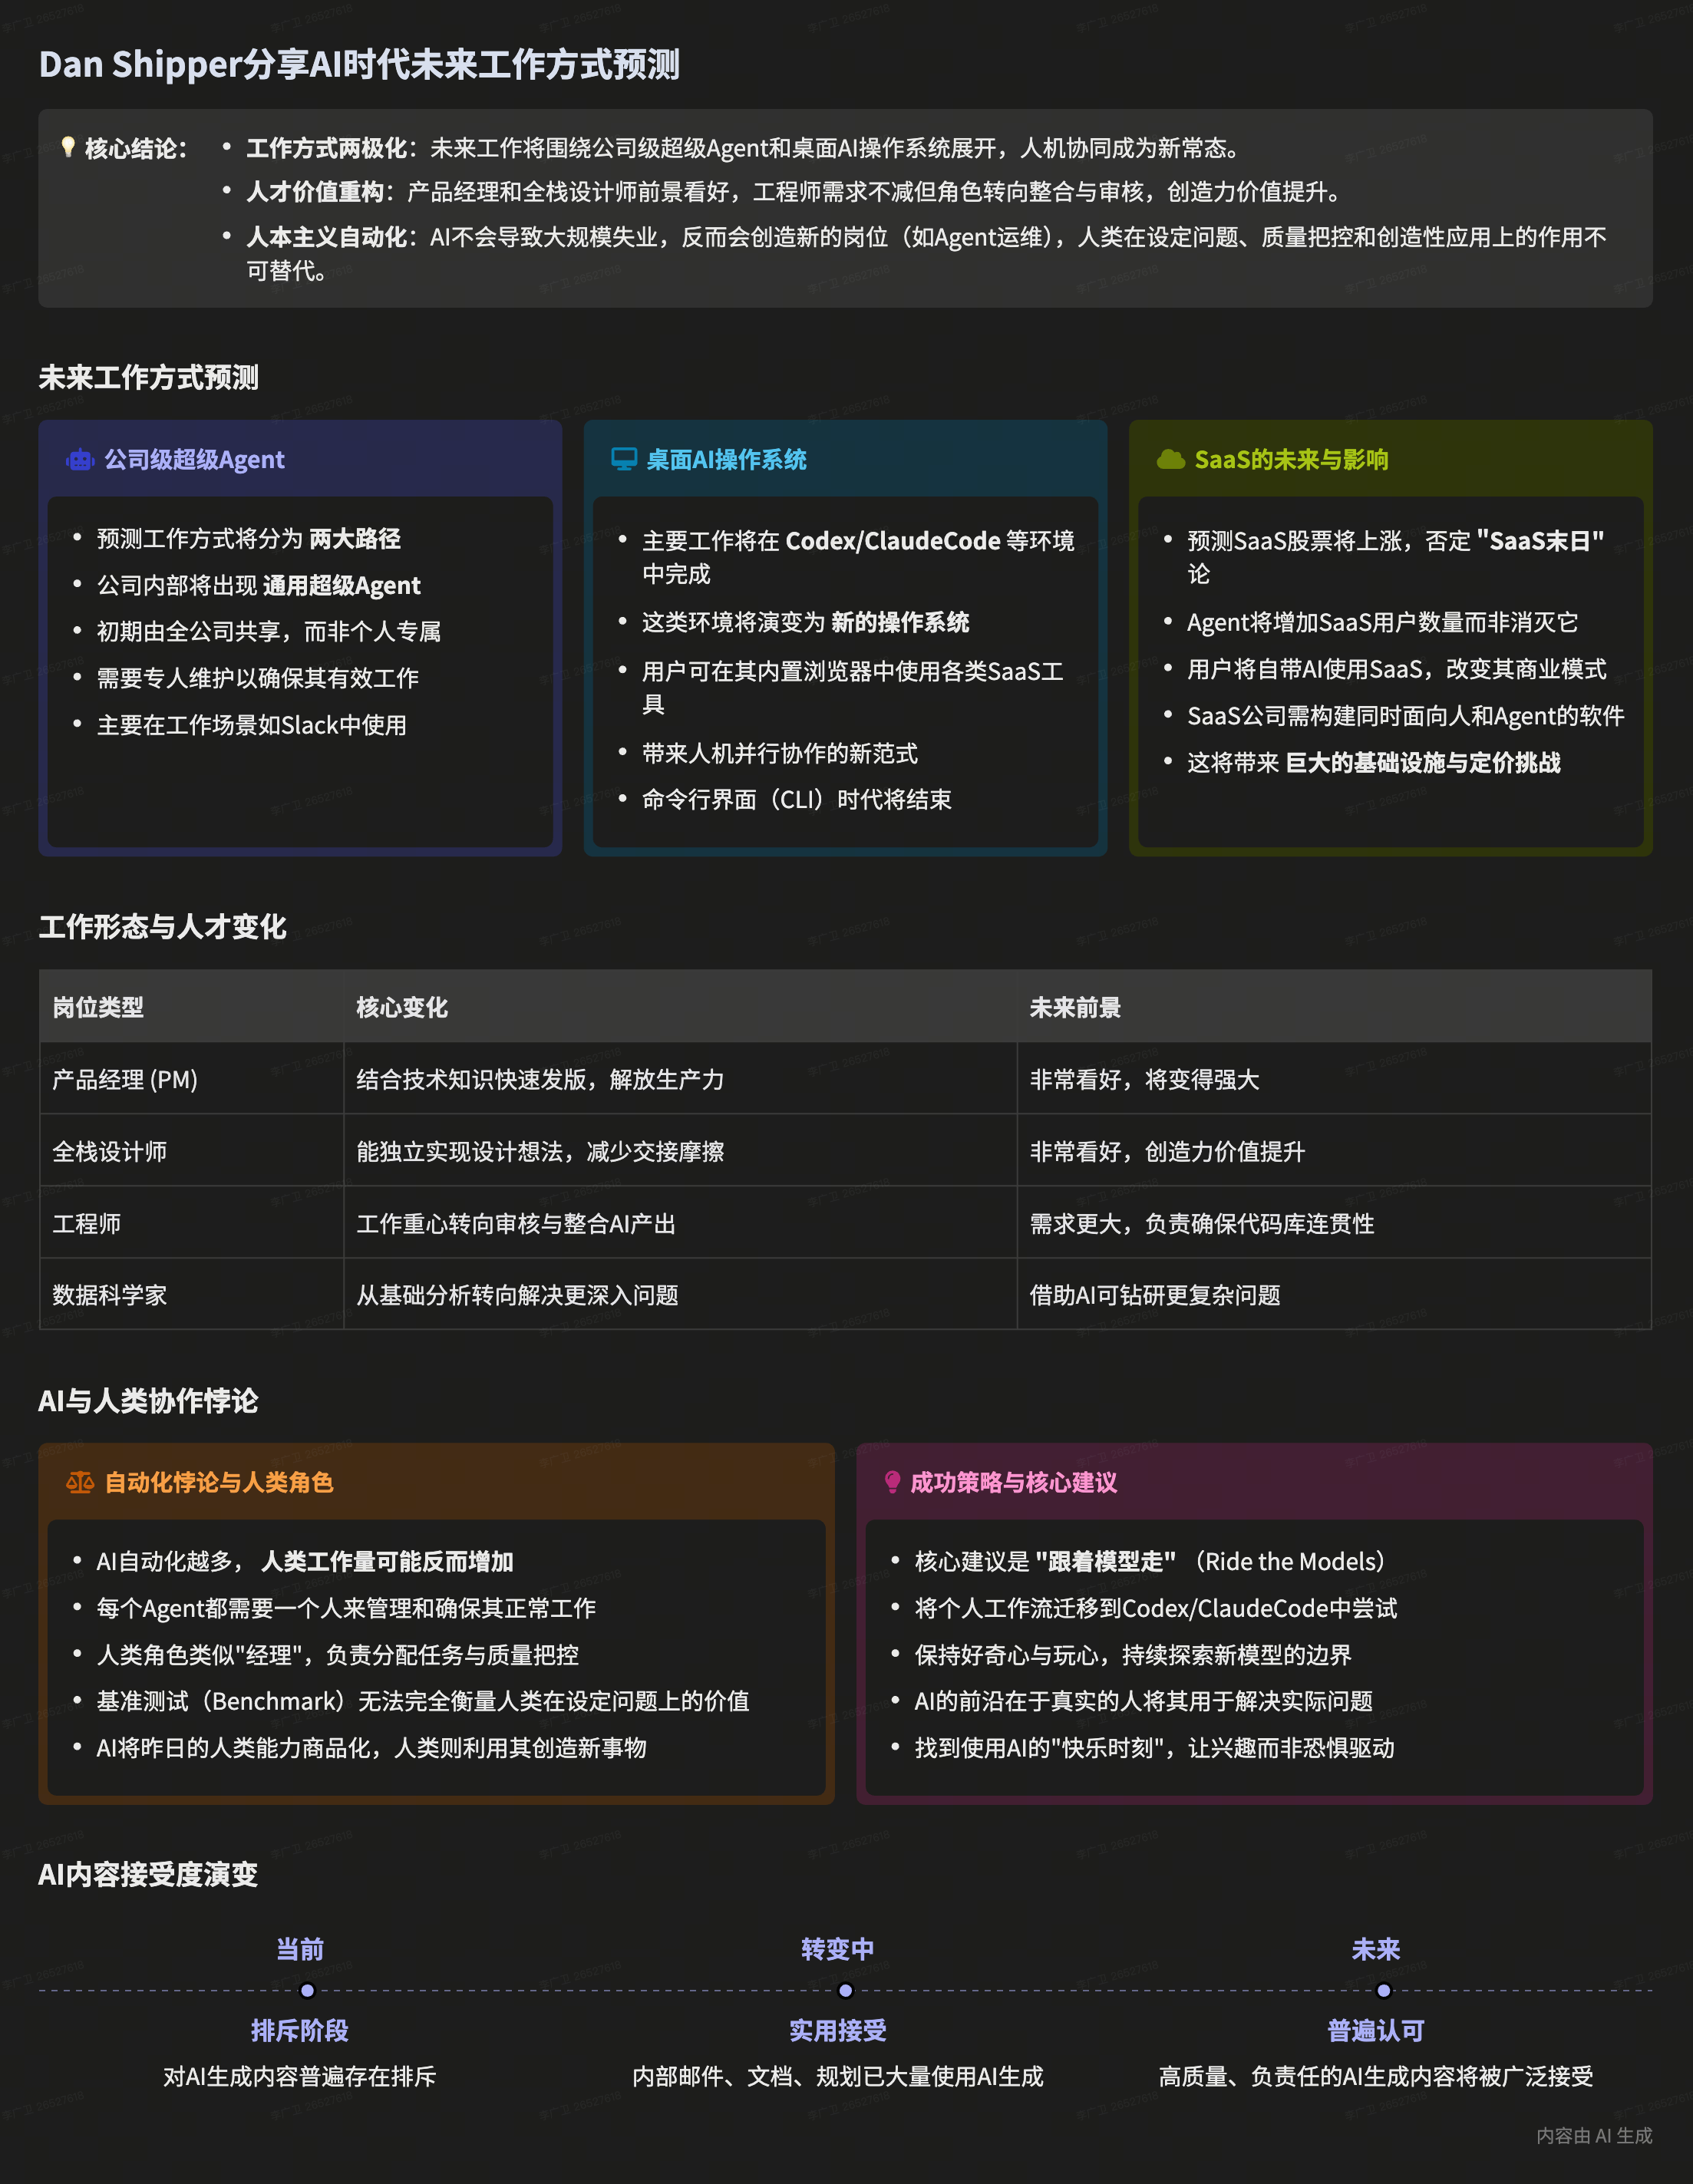
Task: Click the robot icon next to 公司级超级Agent
Action: pyautogui.click(x=80, y=460)
